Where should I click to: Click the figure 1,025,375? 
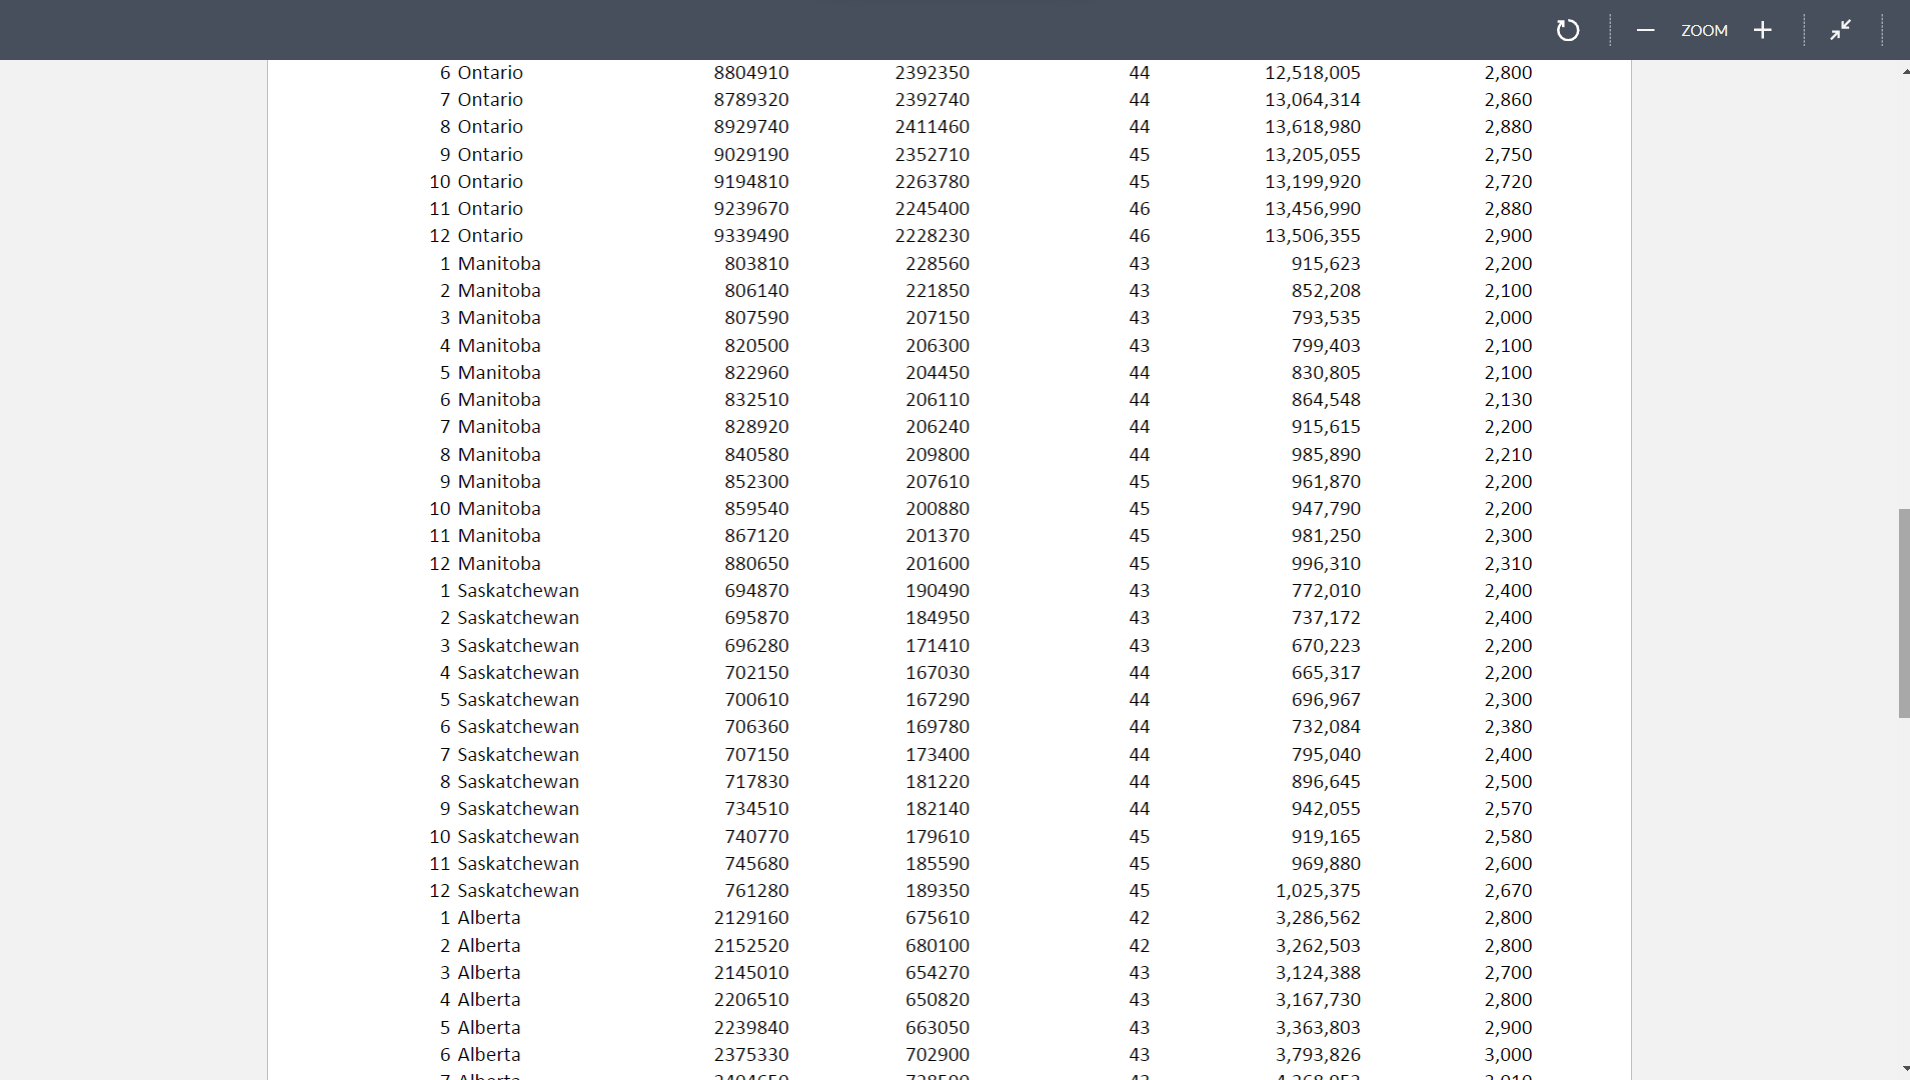pos(1318,891)
